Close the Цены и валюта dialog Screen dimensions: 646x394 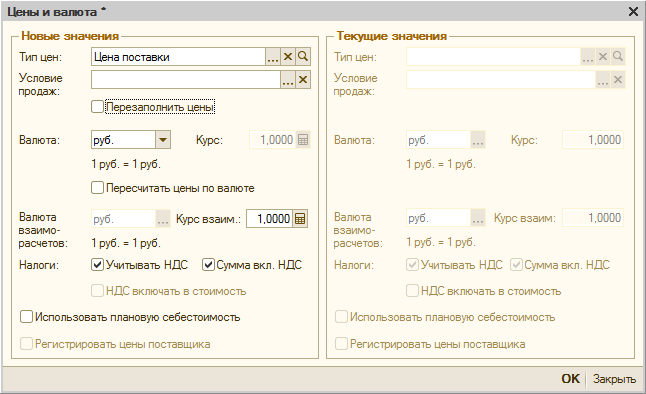point(633,12)
